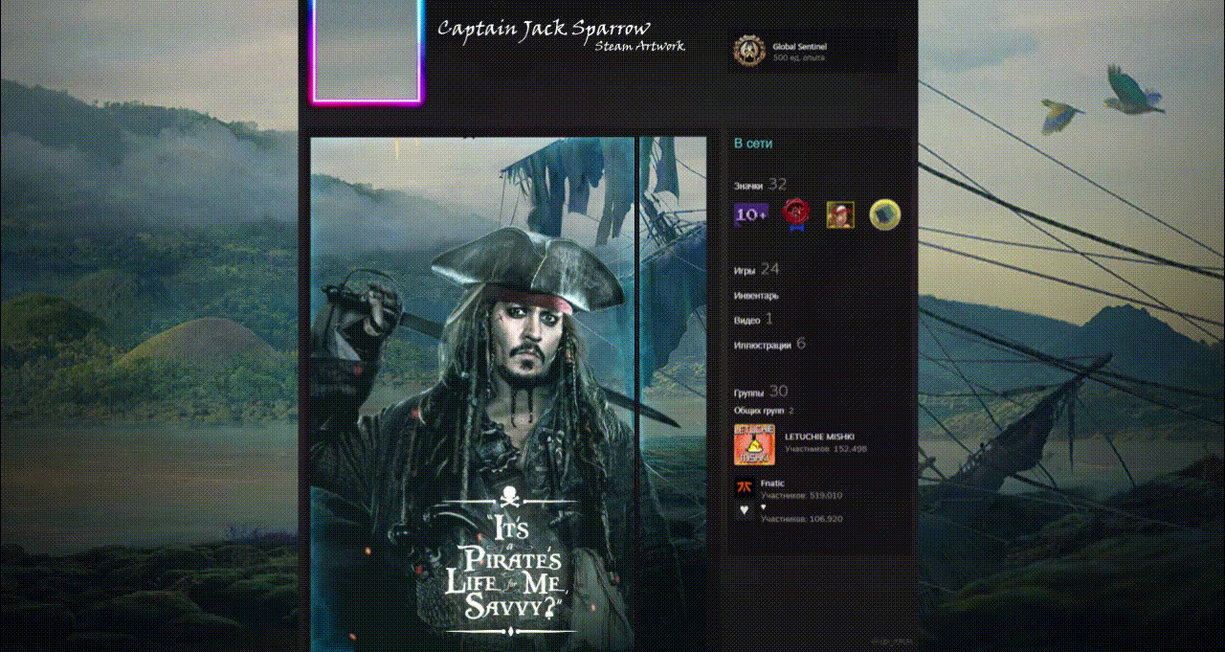Viewport: 1225px width, 652px height.
Task: Click the round gold coin badge
Action: pyautogui.click(x=885, y=214)
